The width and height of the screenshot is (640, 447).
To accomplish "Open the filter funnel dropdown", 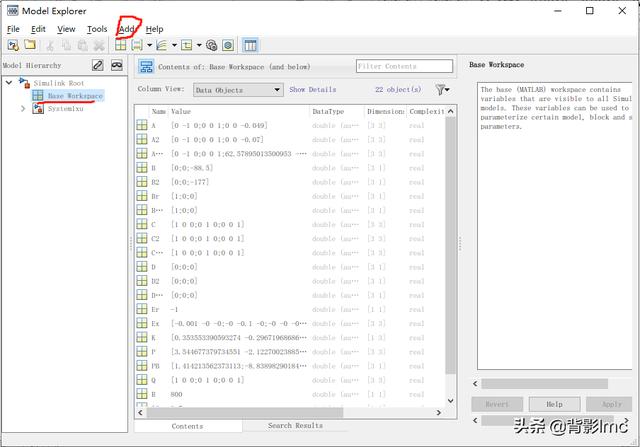I will 442,89.
